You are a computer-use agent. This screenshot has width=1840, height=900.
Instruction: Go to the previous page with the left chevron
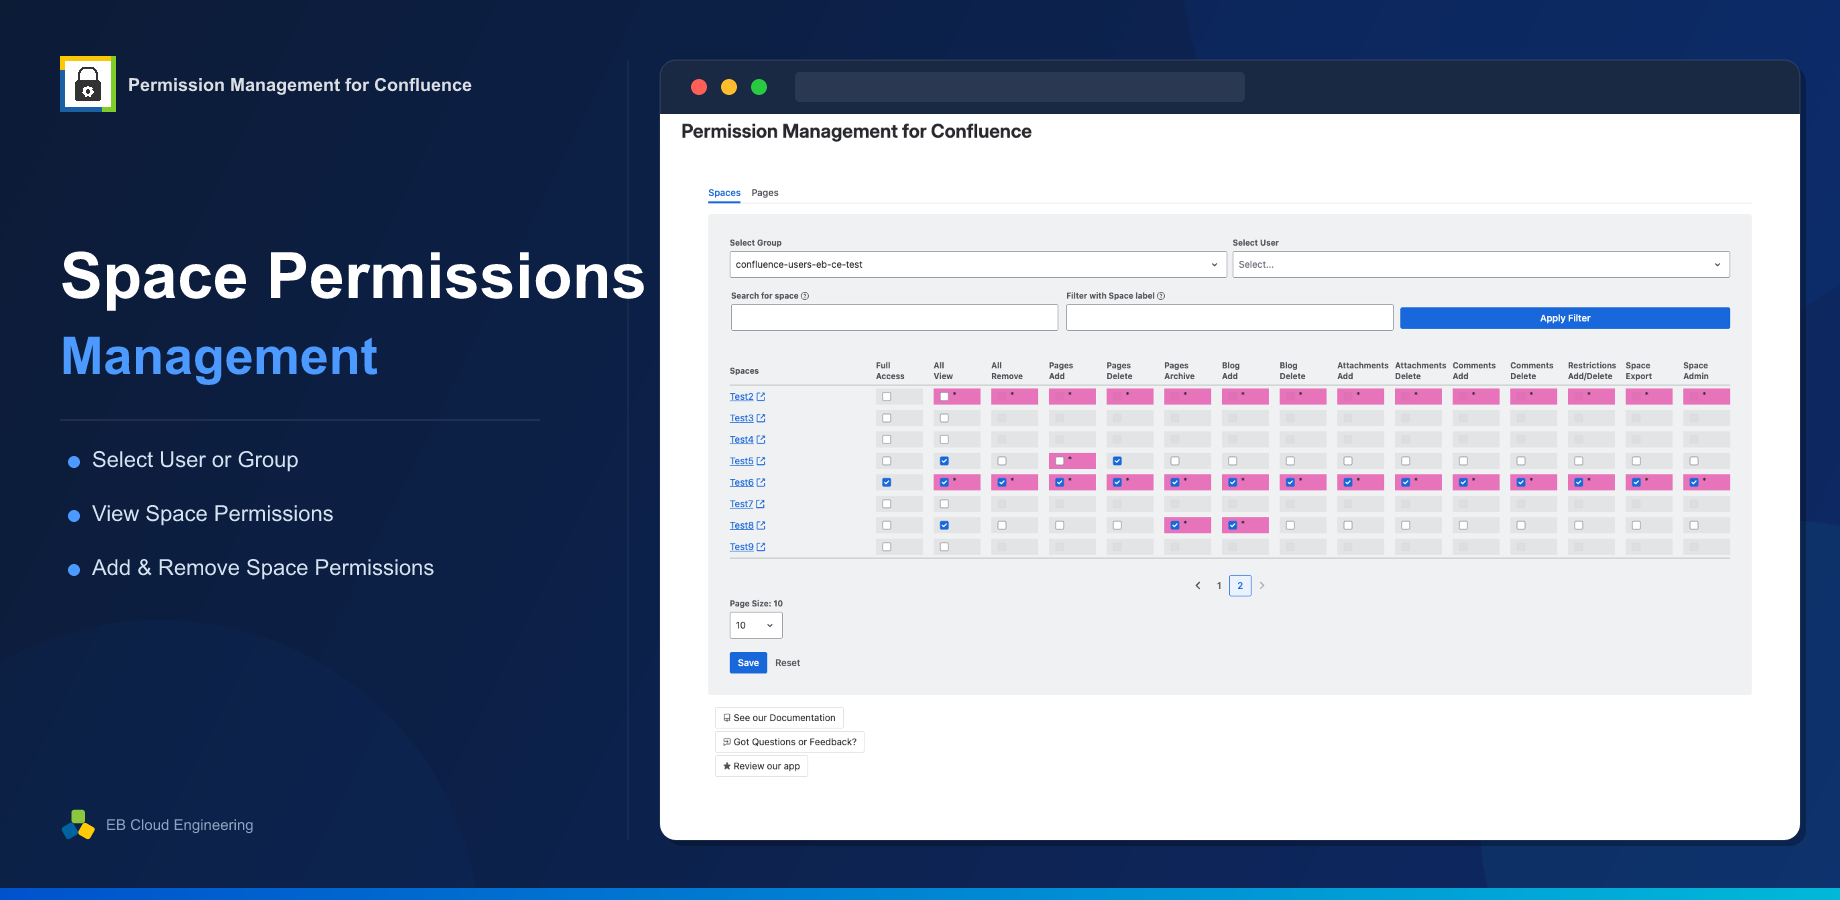(1198, 586)
